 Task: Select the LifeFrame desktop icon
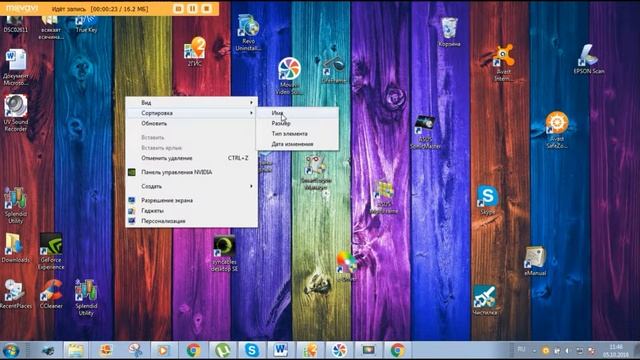[334, 70]
